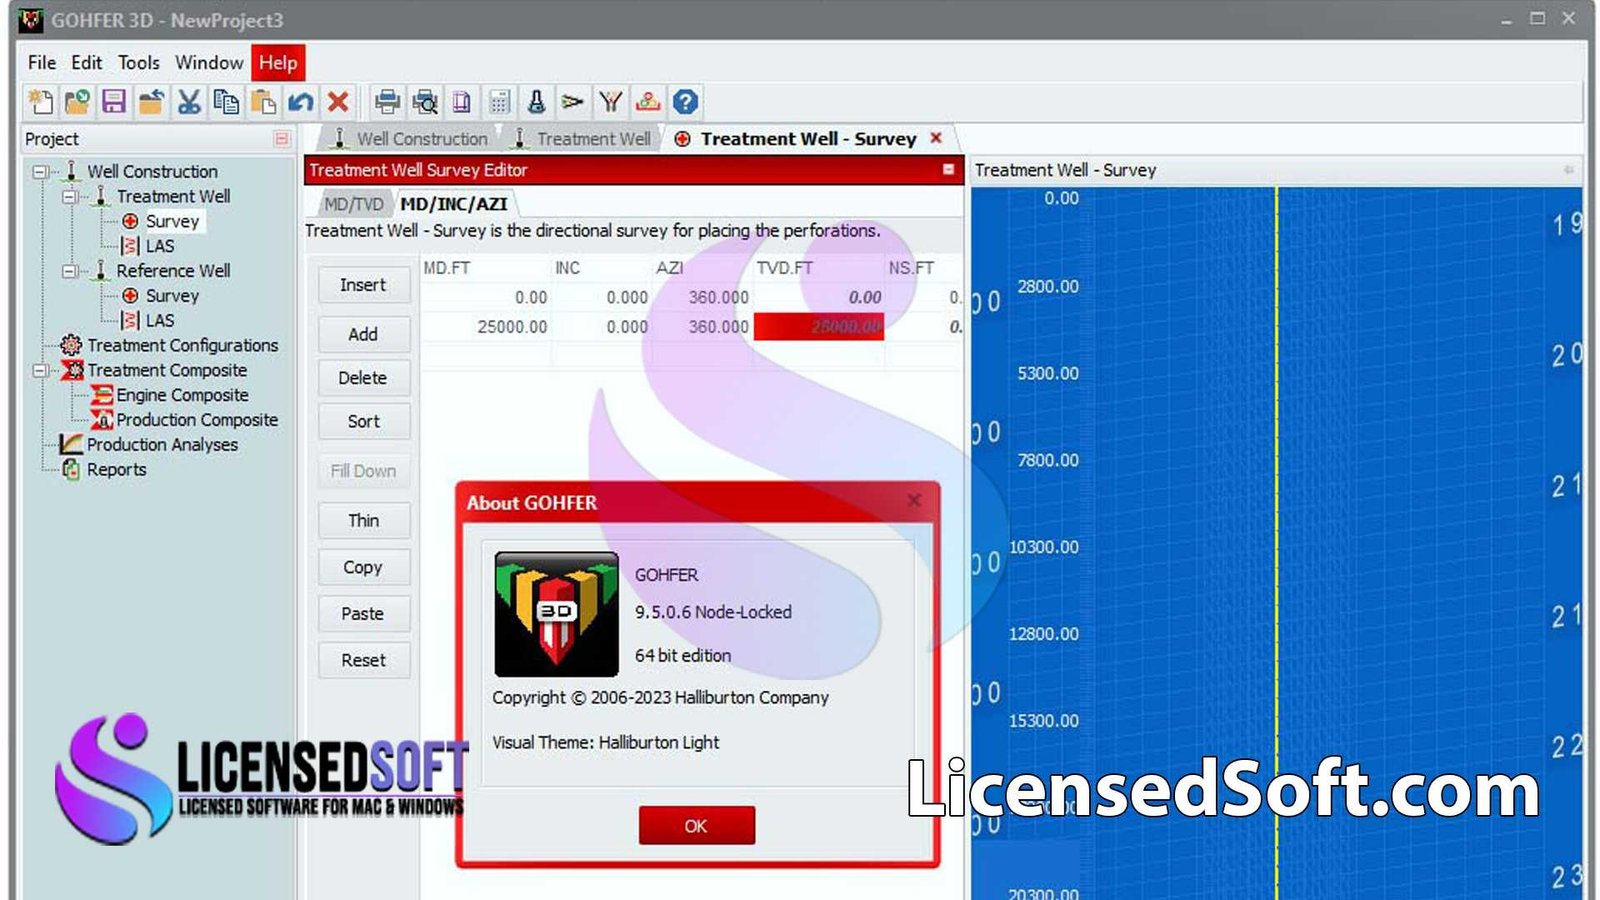Save project using purple floppy icon
The height and width of the screenshot is (900, 1600).
(114, 101)
